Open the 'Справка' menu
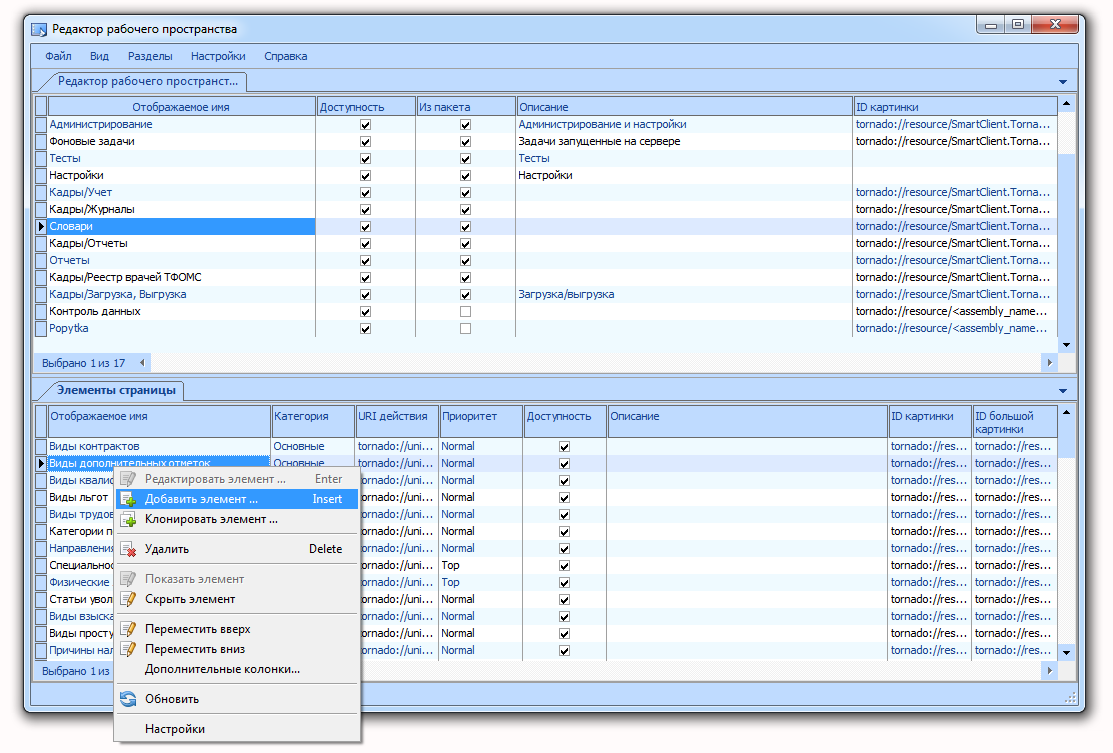 (285, 56)
